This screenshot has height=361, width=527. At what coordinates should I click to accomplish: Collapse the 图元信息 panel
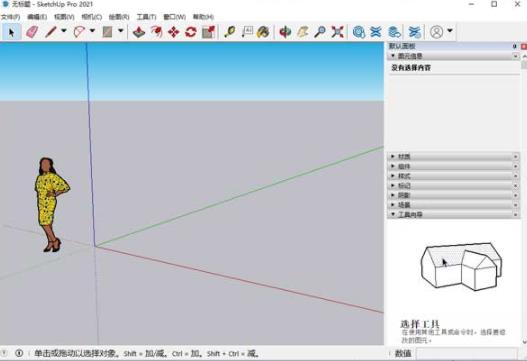[x=393, y=56]
